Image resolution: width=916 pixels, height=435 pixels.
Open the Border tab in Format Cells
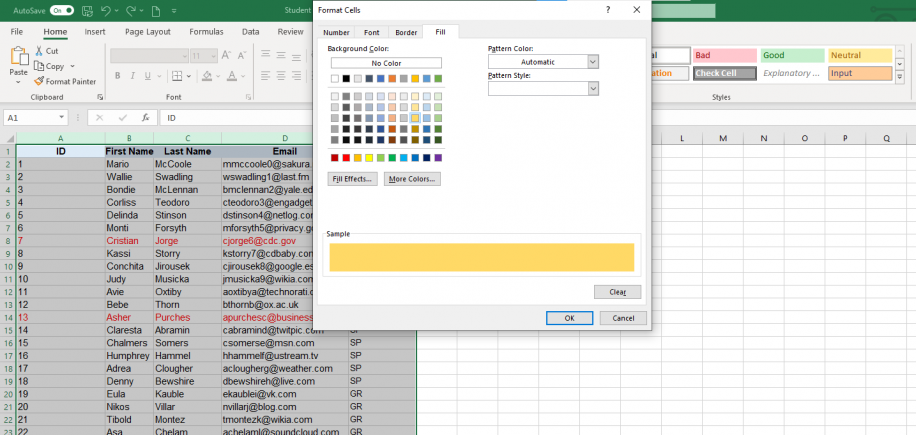406,33
